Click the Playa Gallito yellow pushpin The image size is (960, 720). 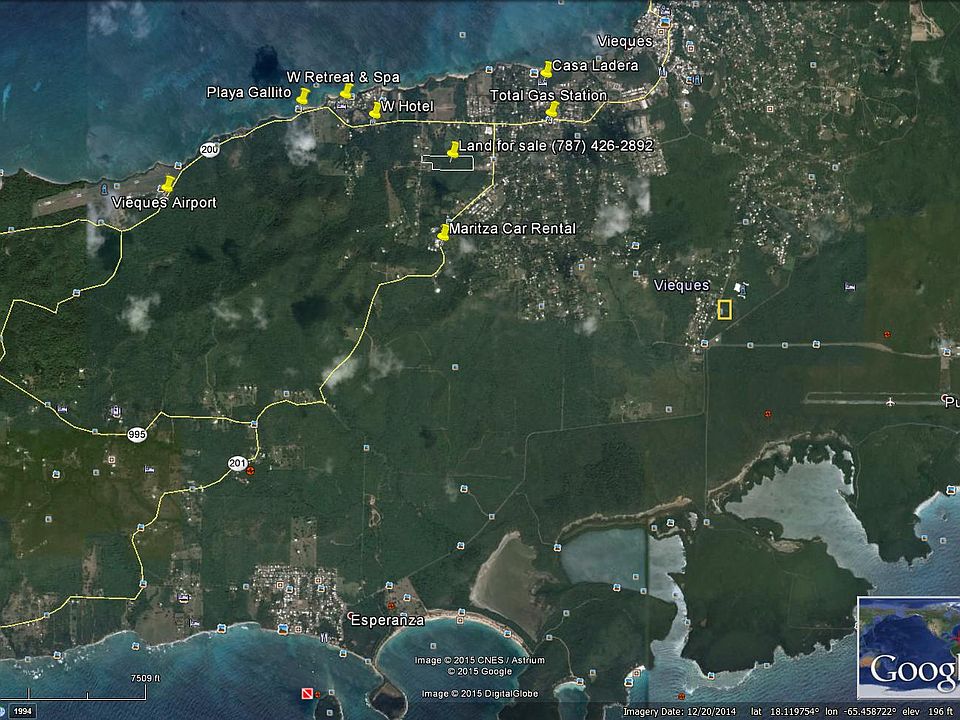(302, 96)
